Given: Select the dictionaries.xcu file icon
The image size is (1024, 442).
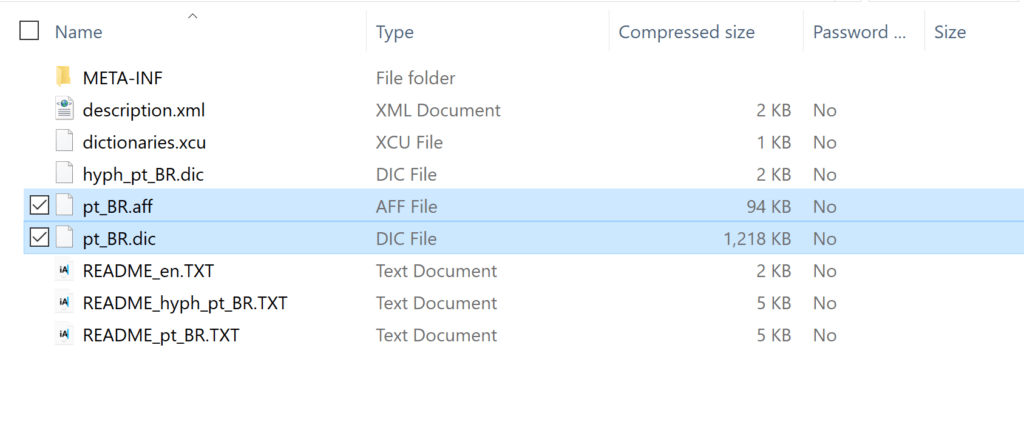Looking at the screenshot, I should coord(63,142).
